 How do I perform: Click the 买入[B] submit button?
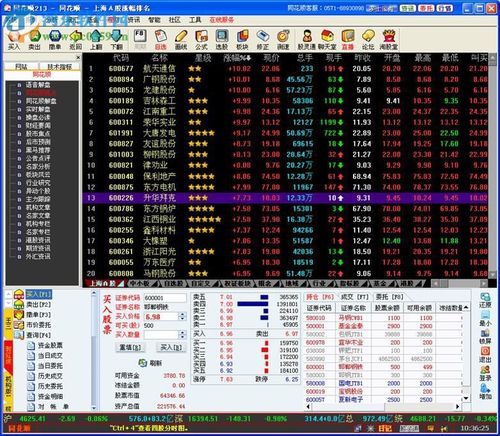[171, 347]
